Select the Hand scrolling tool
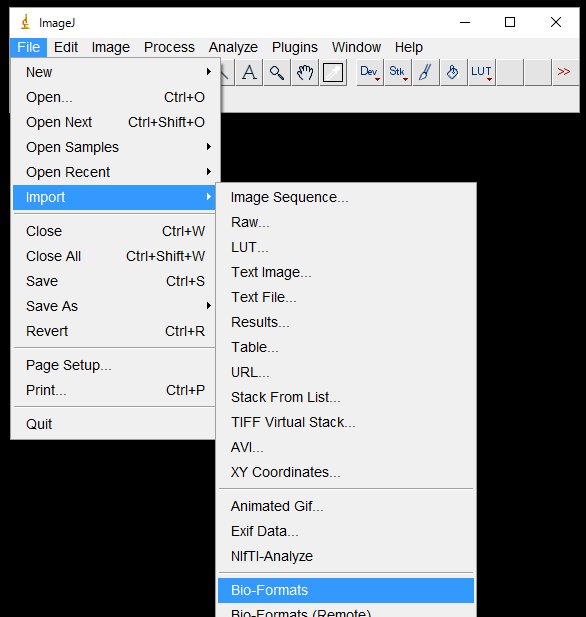Image resolution: width=586 pixels, height=617 pixels. pyautogui.click(x=305, y=72)
